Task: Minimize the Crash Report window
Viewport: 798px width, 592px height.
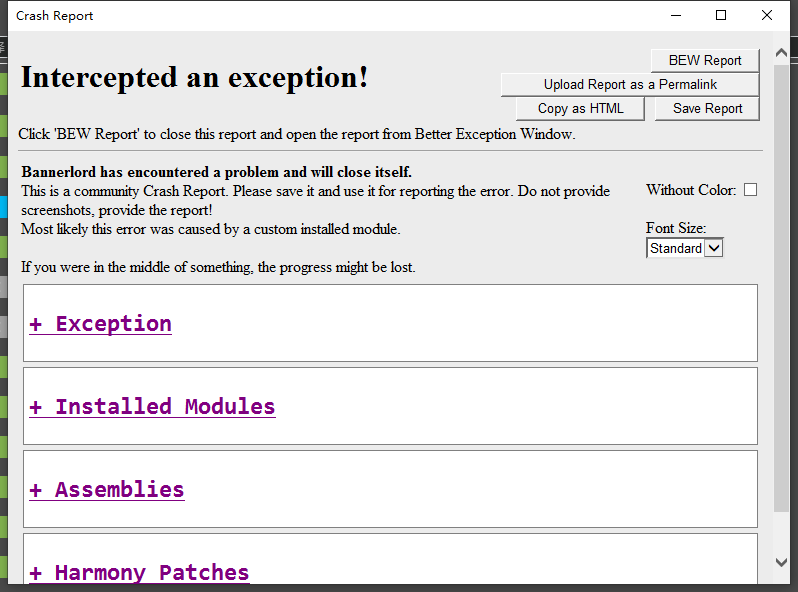Action: [676, 16]
